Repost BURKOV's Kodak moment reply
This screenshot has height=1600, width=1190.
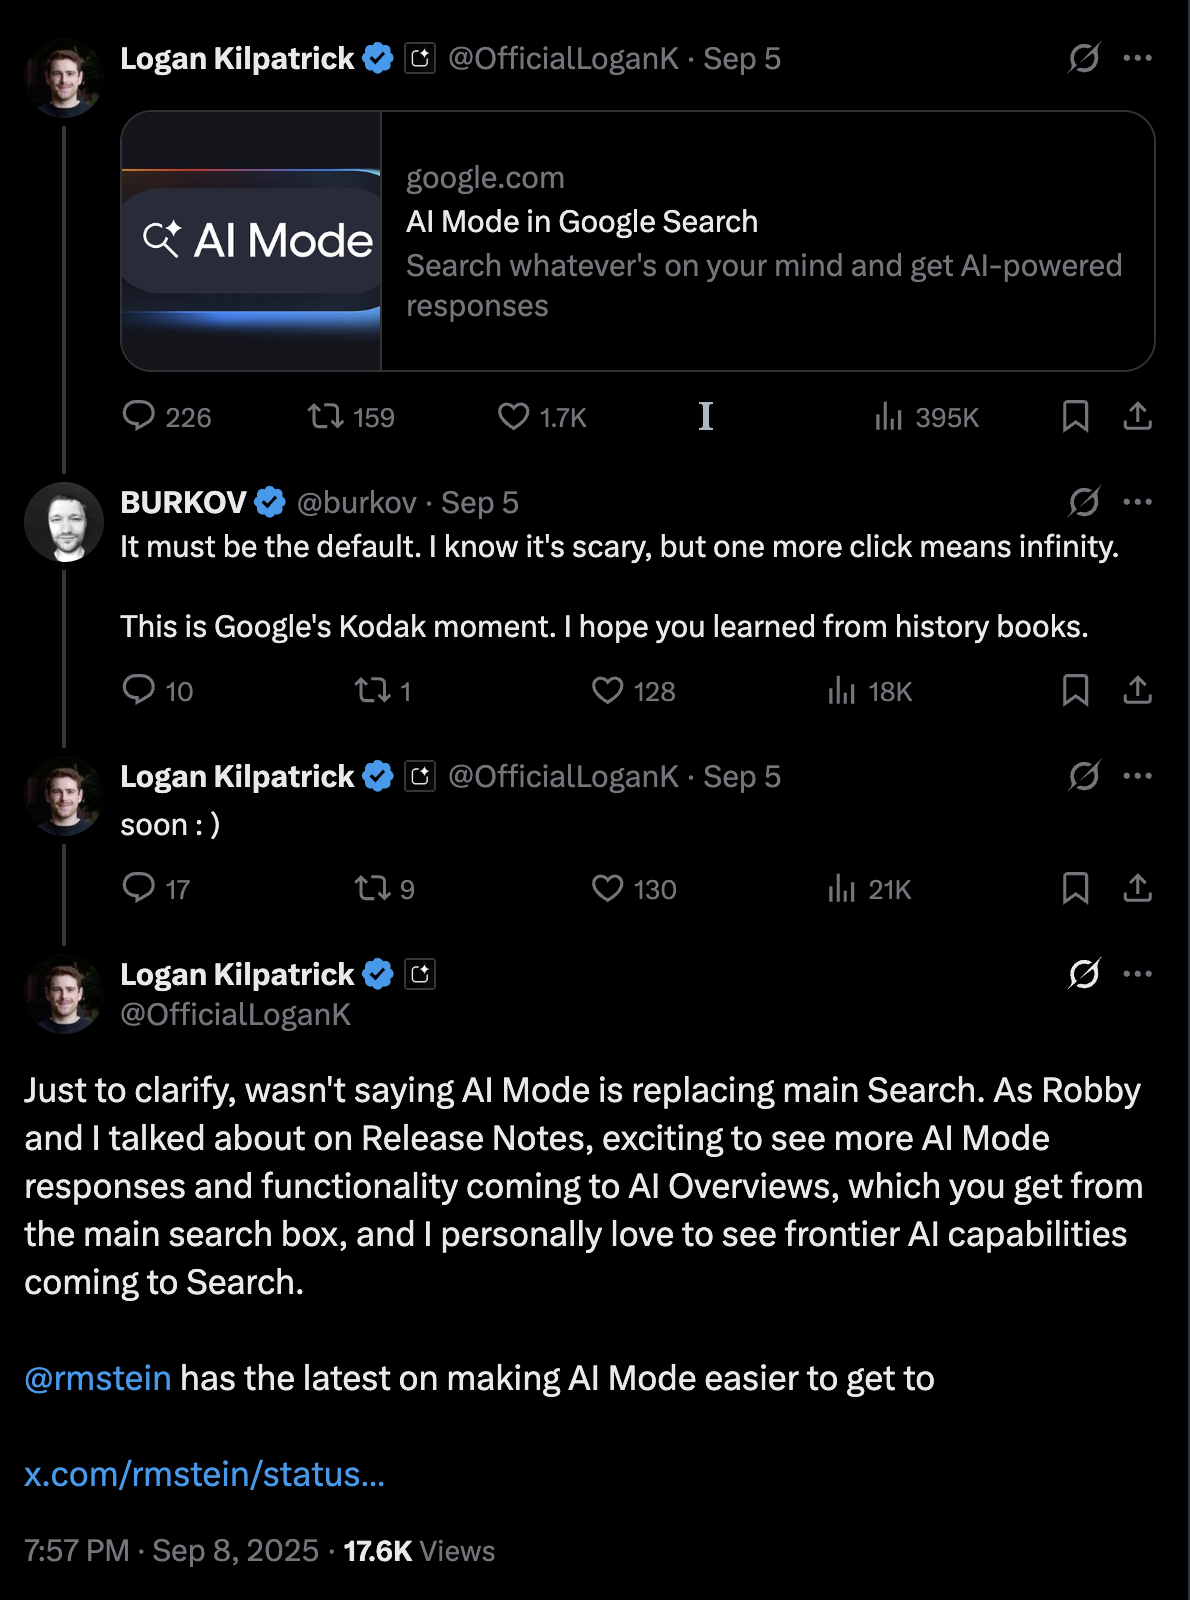point(373,690)
